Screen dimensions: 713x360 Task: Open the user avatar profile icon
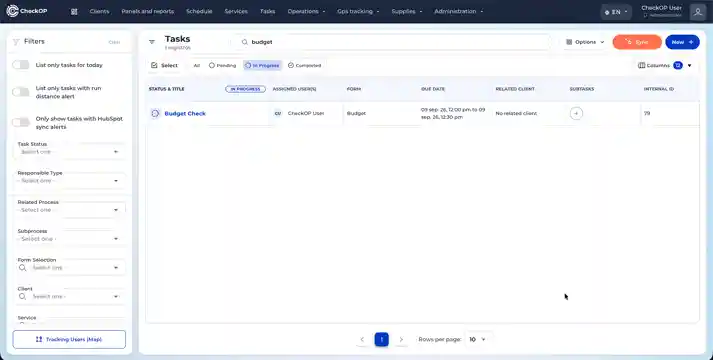point(698,12)
